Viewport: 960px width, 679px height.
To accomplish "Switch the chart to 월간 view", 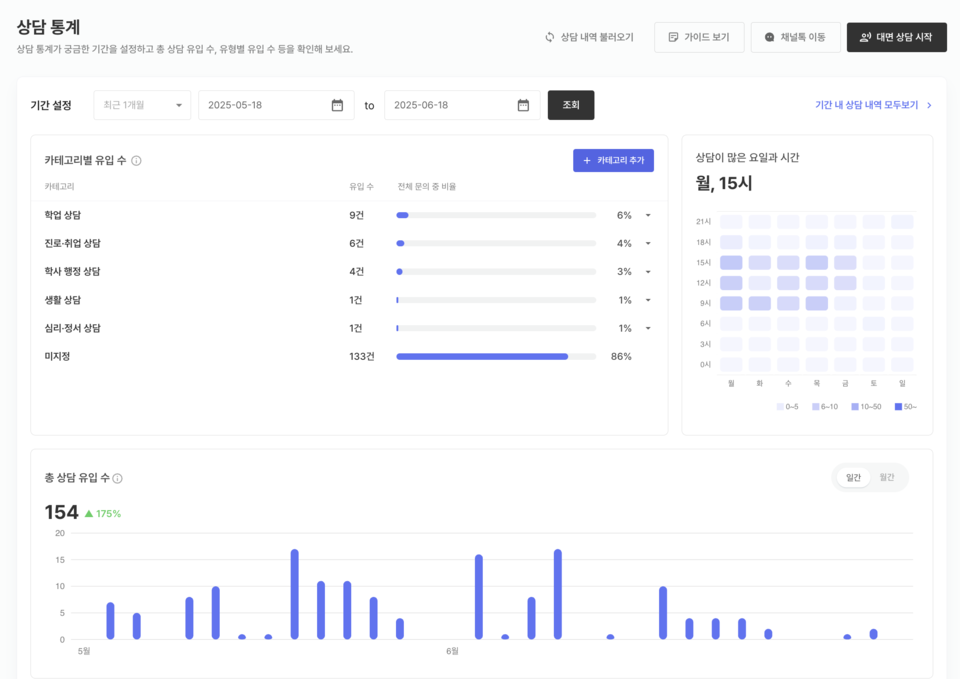I will tap(887, 478).
